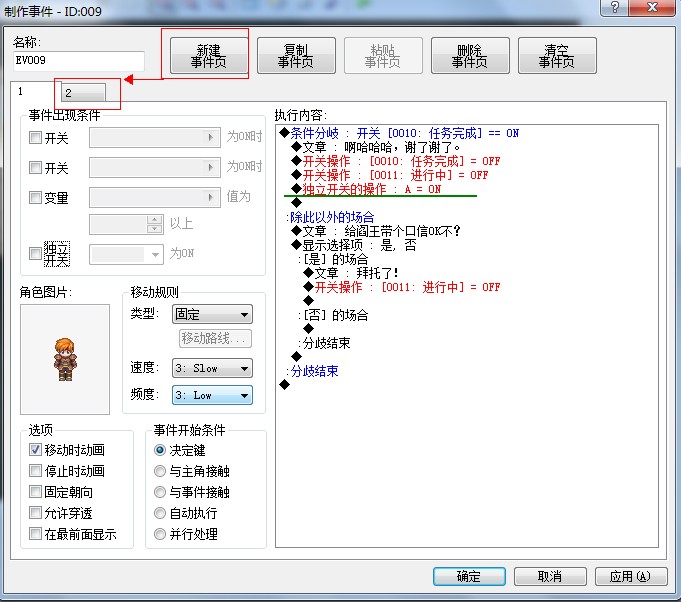Open the 类型 movement type dropdown
The image size is (681, 602).
click(212, 314)
